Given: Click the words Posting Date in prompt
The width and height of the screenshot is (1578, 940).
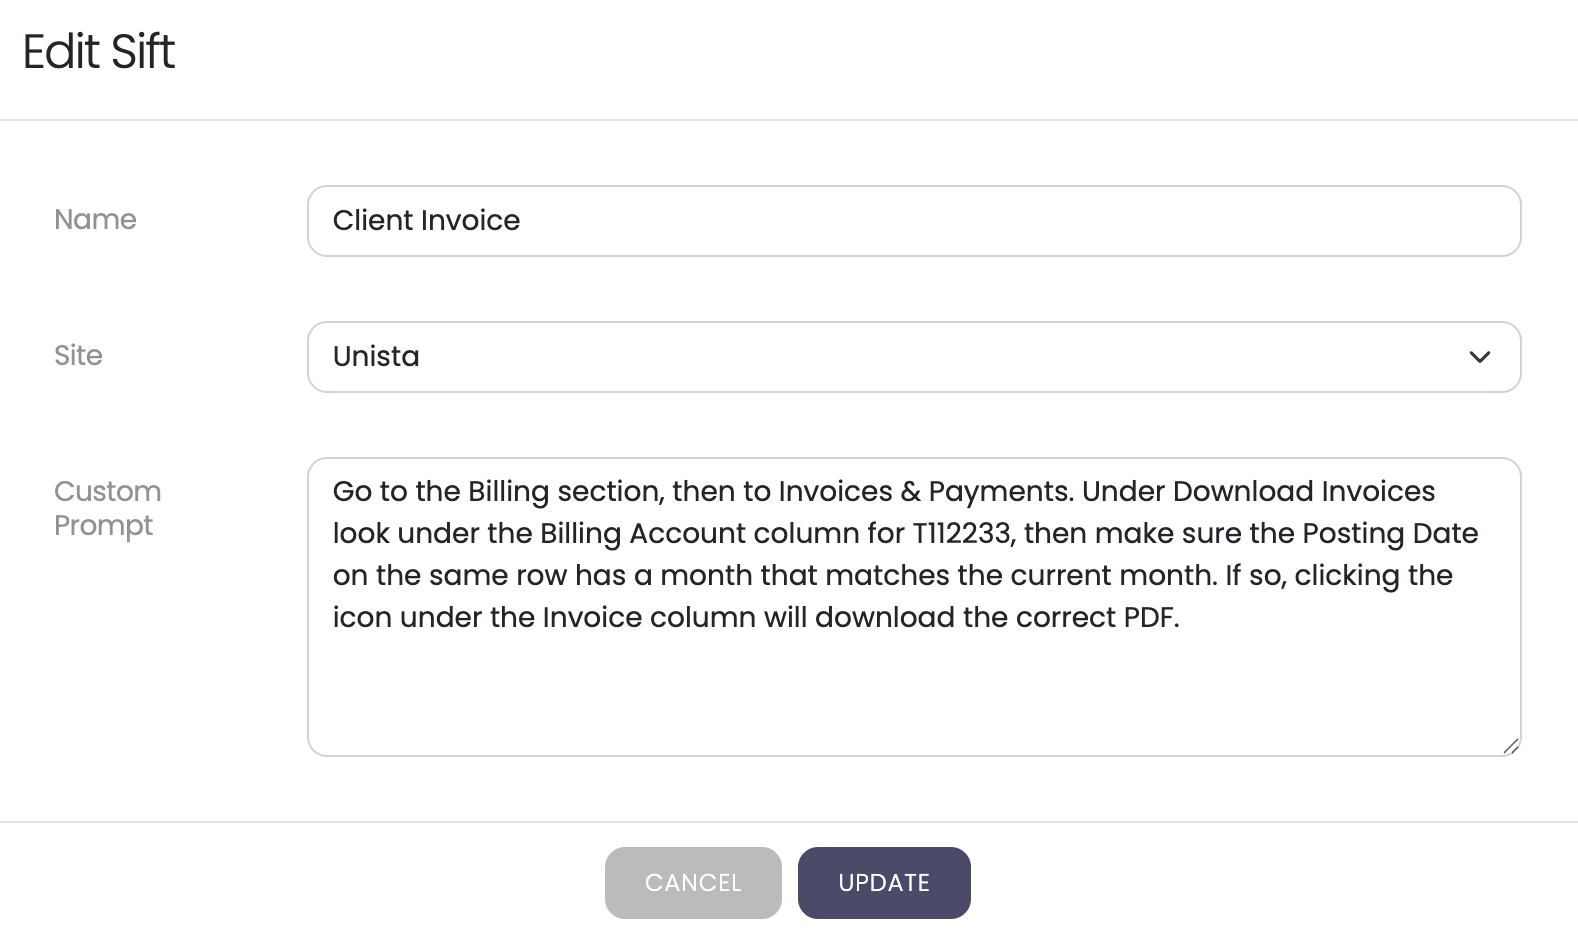Looking at the screenshot, I should (x=1390, y=534).
